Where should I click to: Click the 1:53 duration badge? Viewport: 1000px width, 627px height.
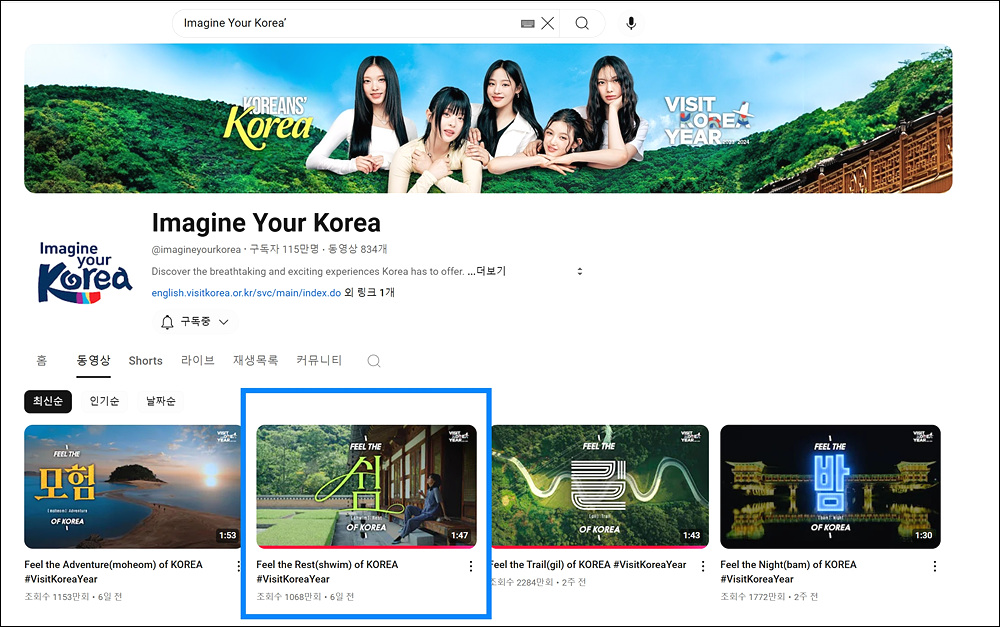pos(228,536)
